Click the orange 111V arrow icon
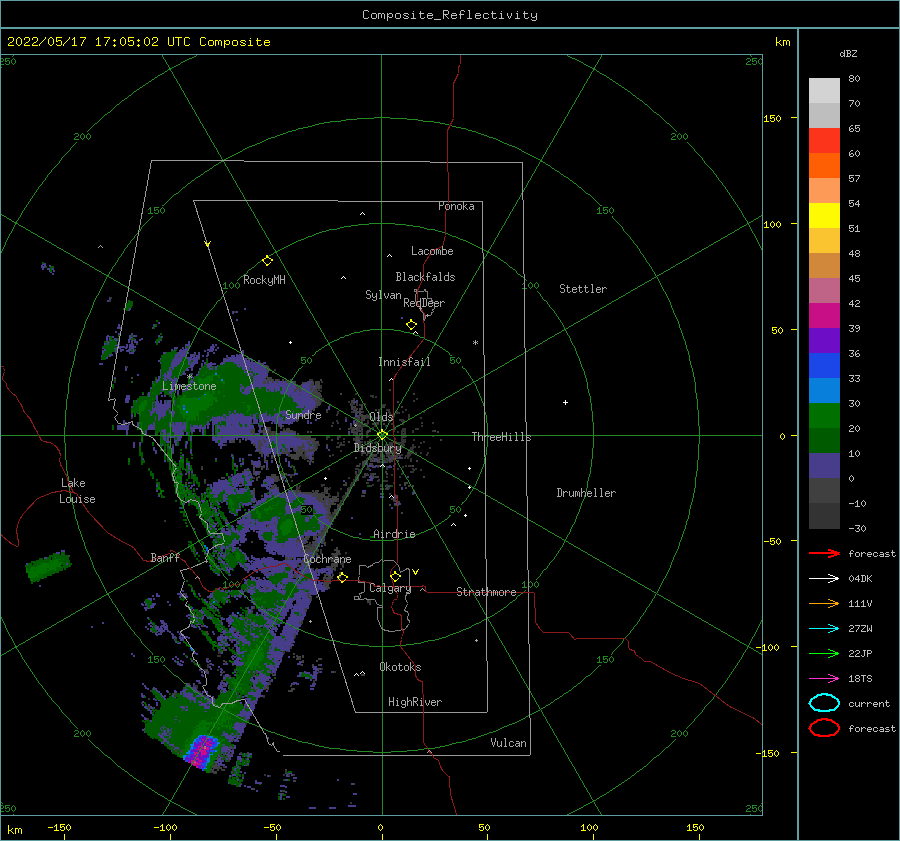Image resolution: width=900 pixels, height=841 pixels. [824, 603]
